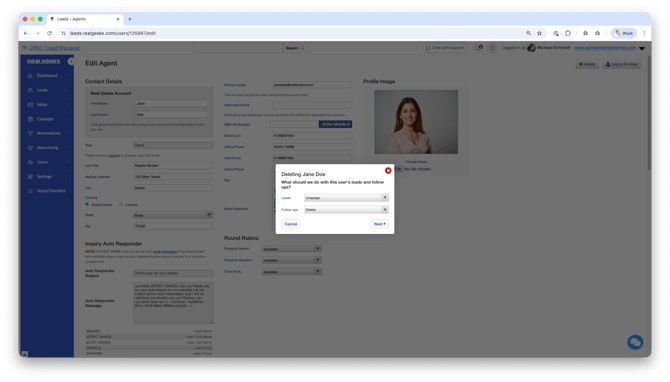This screenshot has width=670, height=382.
Task: Click the browser zoom magnifier icon
Action: coord(529,33)
